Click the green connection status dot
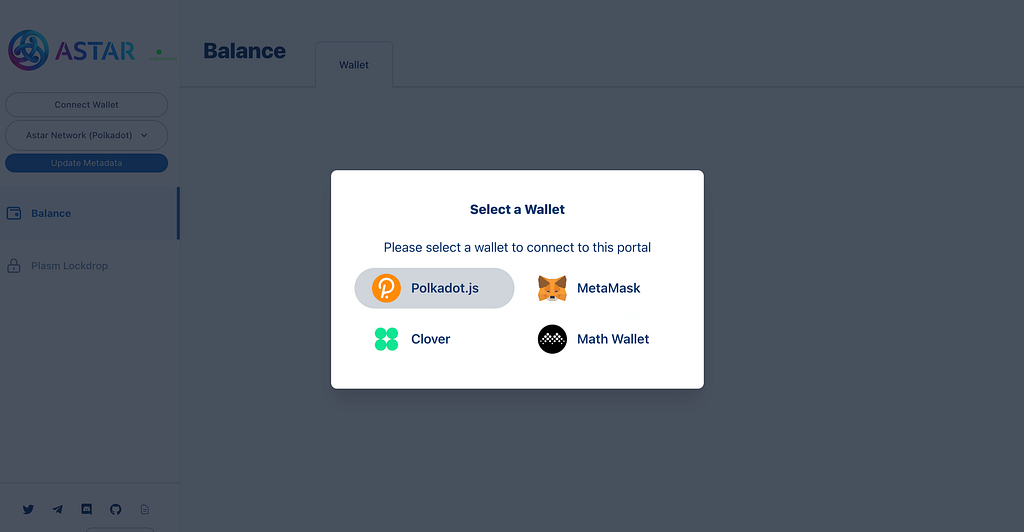Screen dimensions: 1024x532 point(159,52)
